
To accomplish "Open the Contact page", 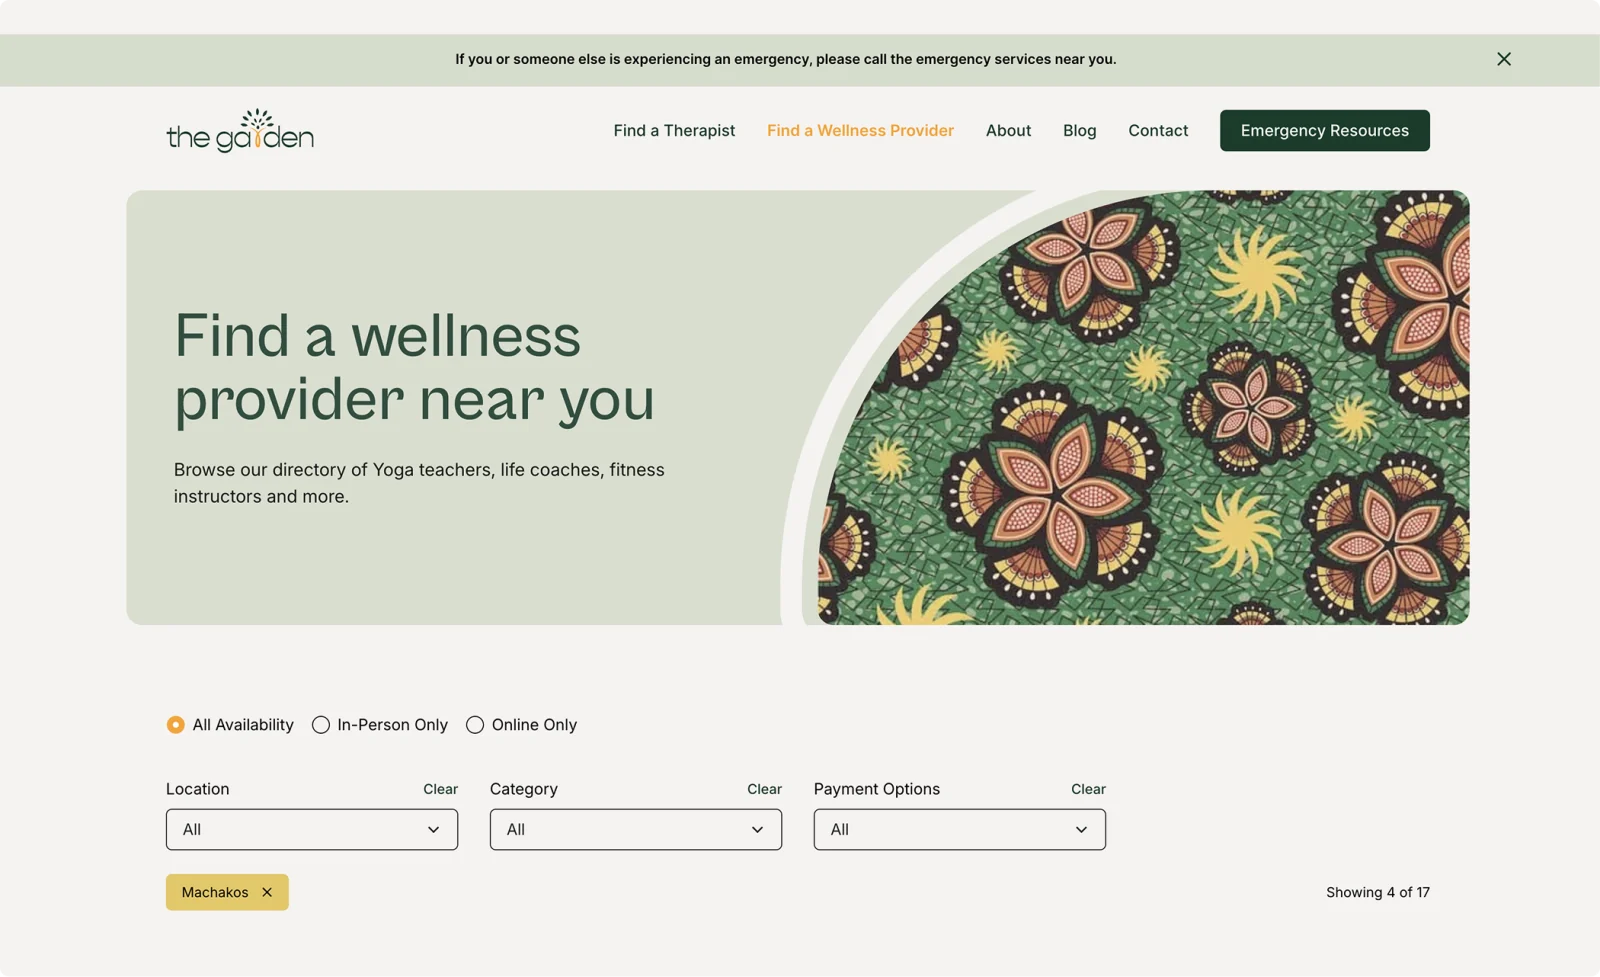I will 1158,130.
